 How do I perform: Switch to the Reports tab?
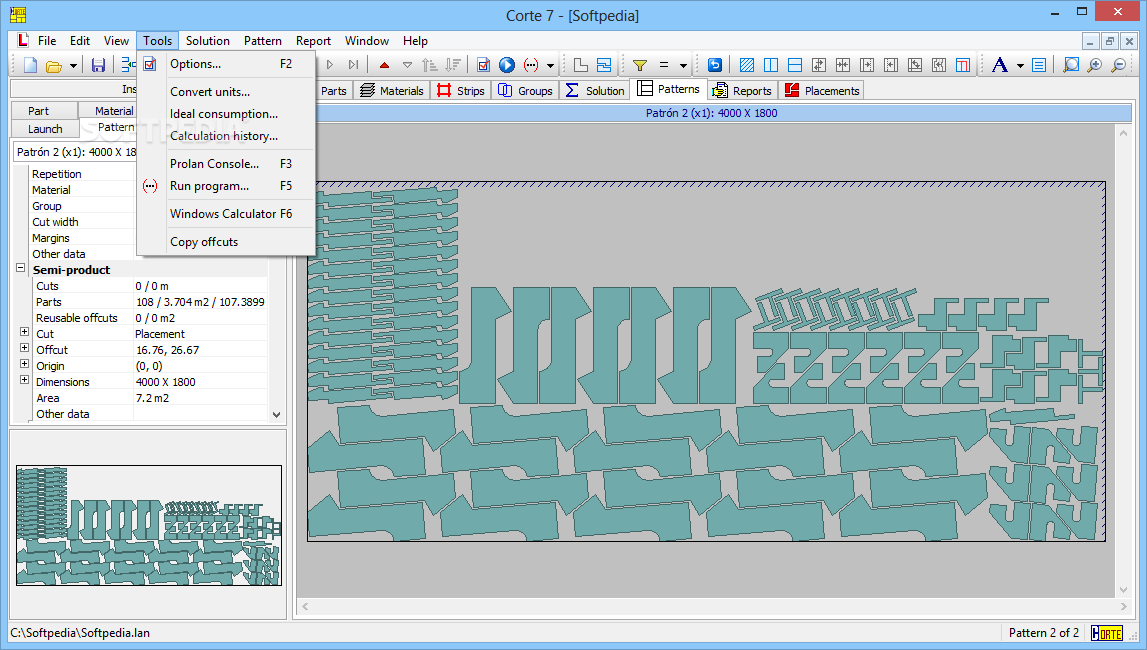[742, 91]
